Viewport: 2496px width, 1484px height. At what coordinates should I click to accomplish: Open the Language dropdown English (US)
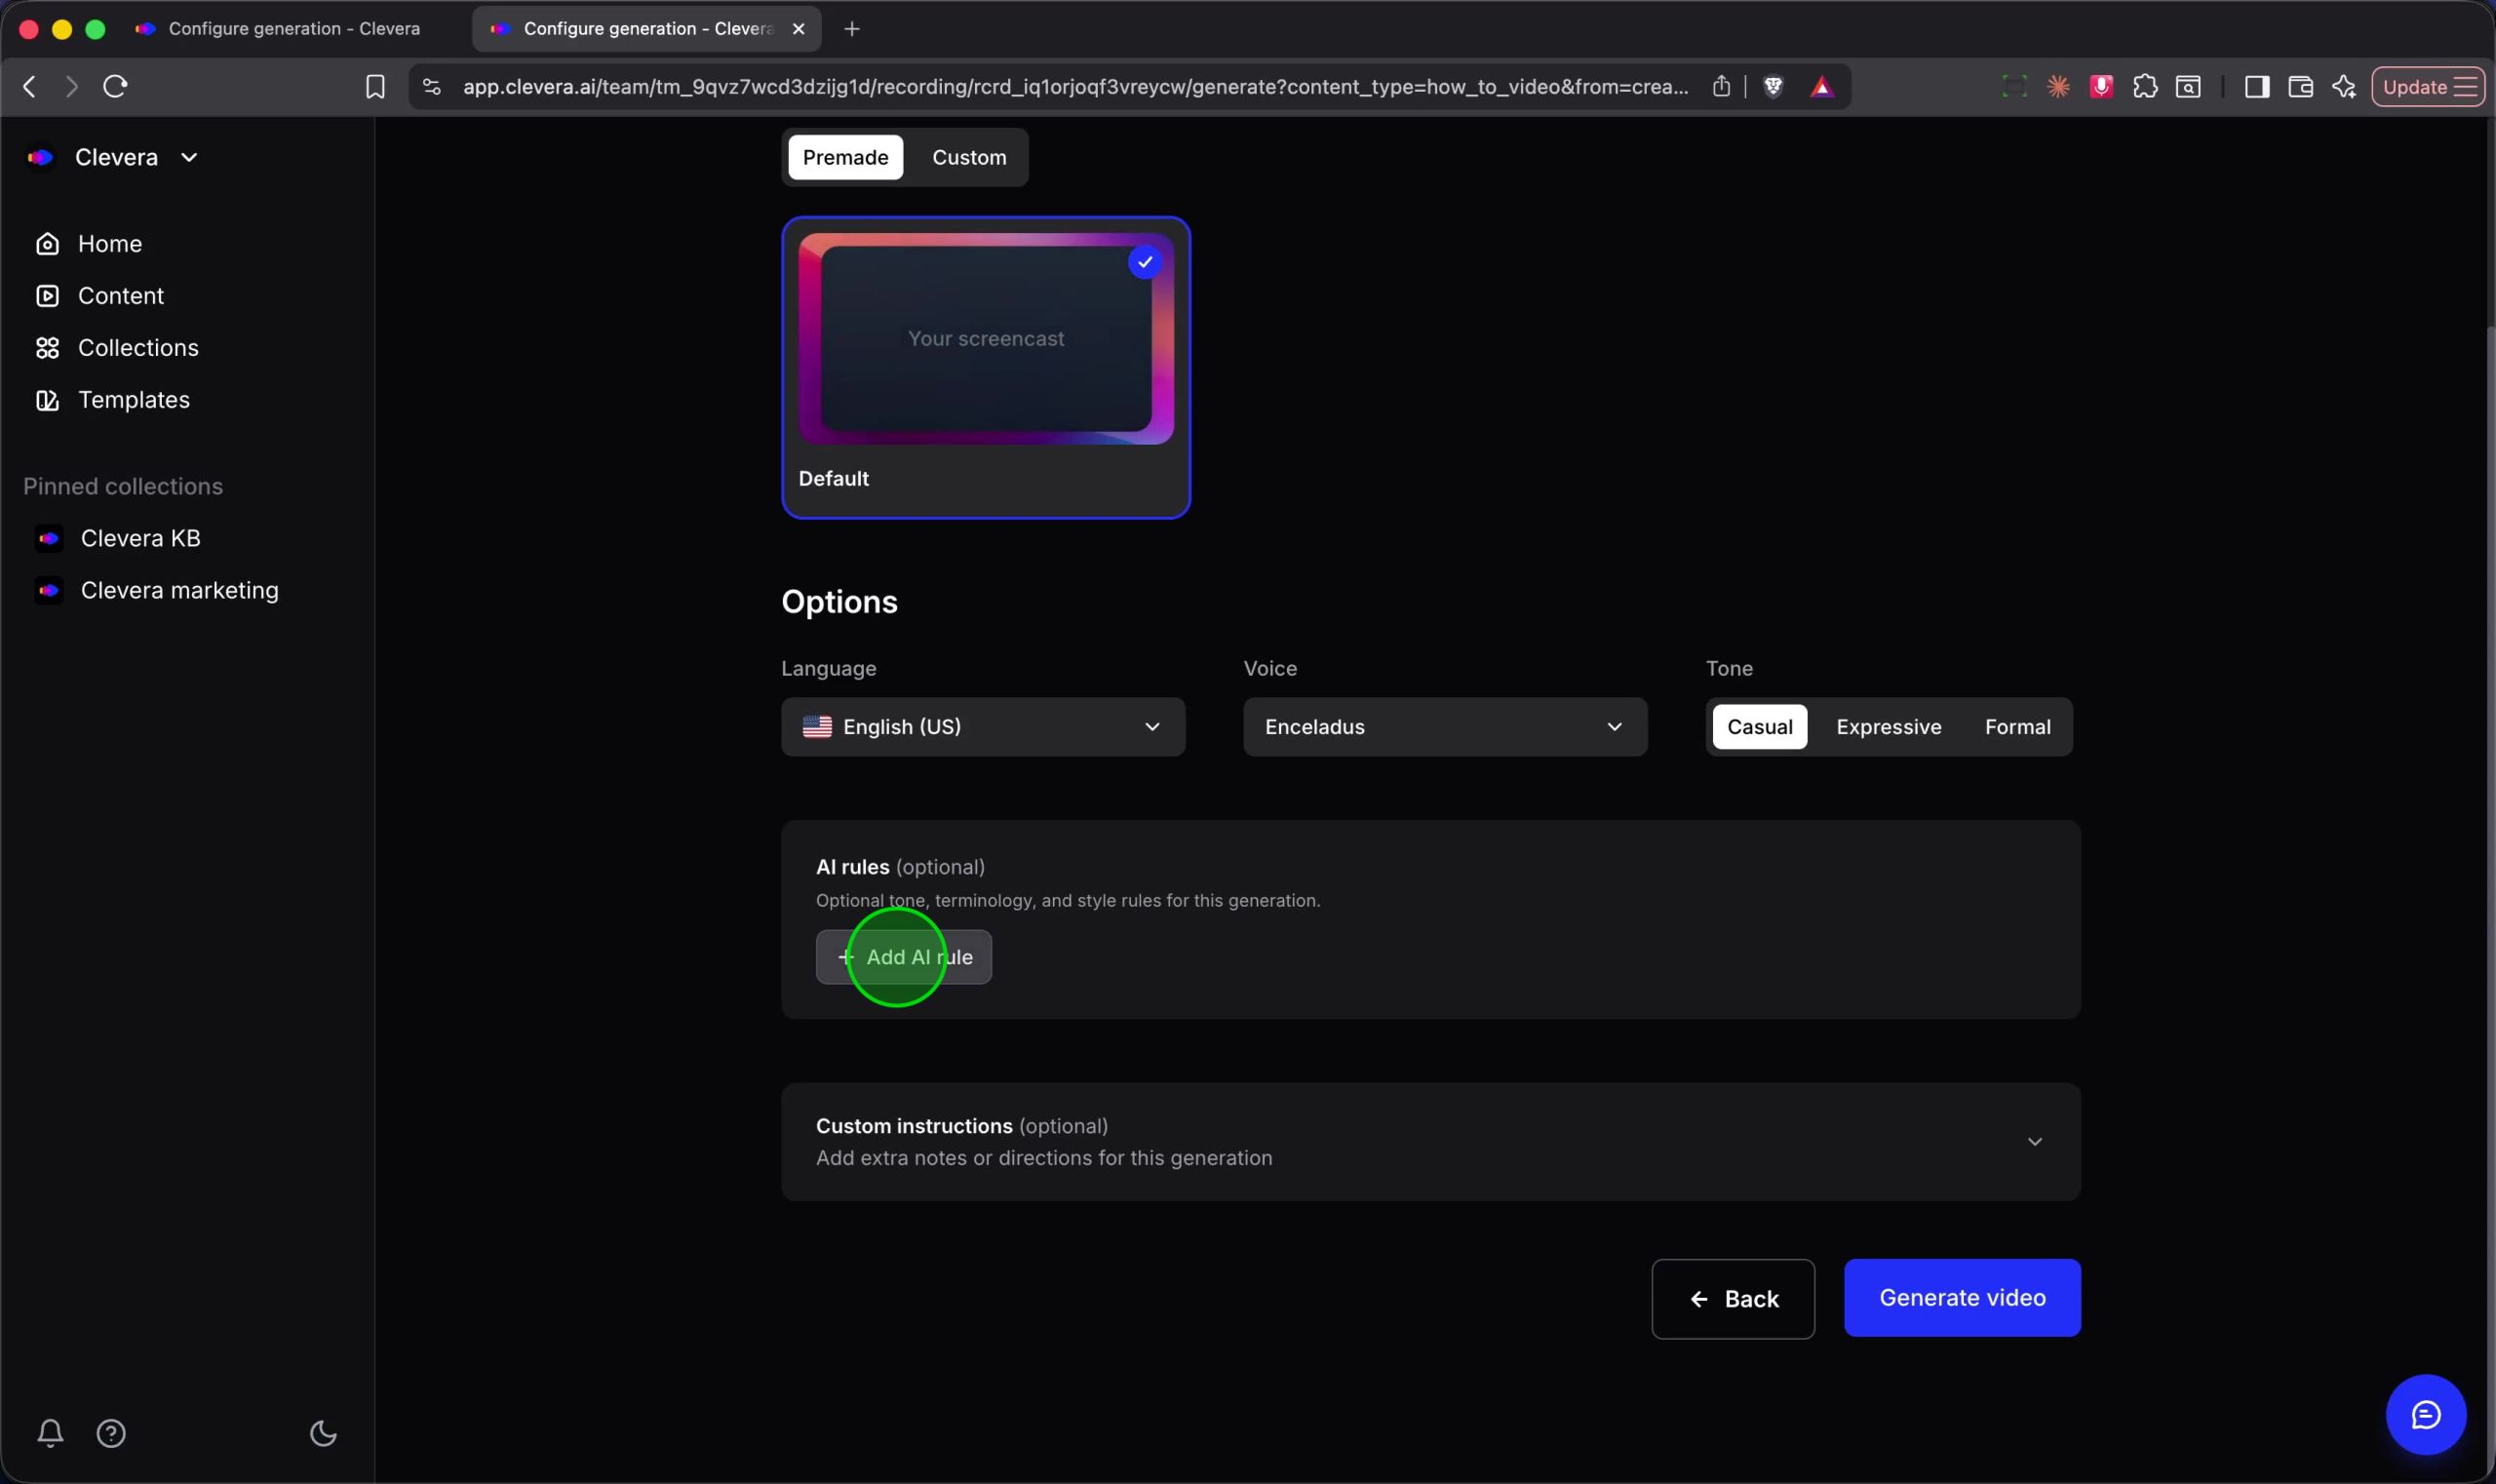coord(983,727)
